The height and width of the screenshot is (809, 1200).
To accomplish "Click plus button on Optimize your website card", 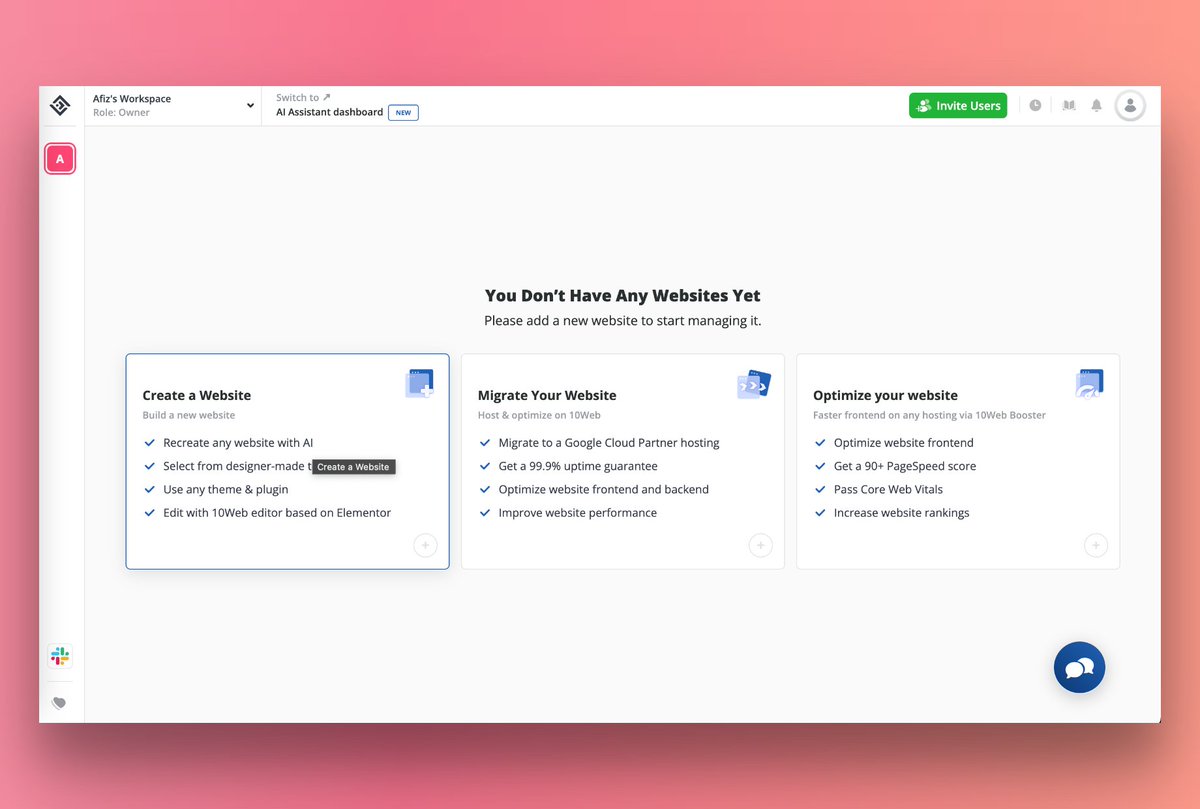I will click(1096, 545).
